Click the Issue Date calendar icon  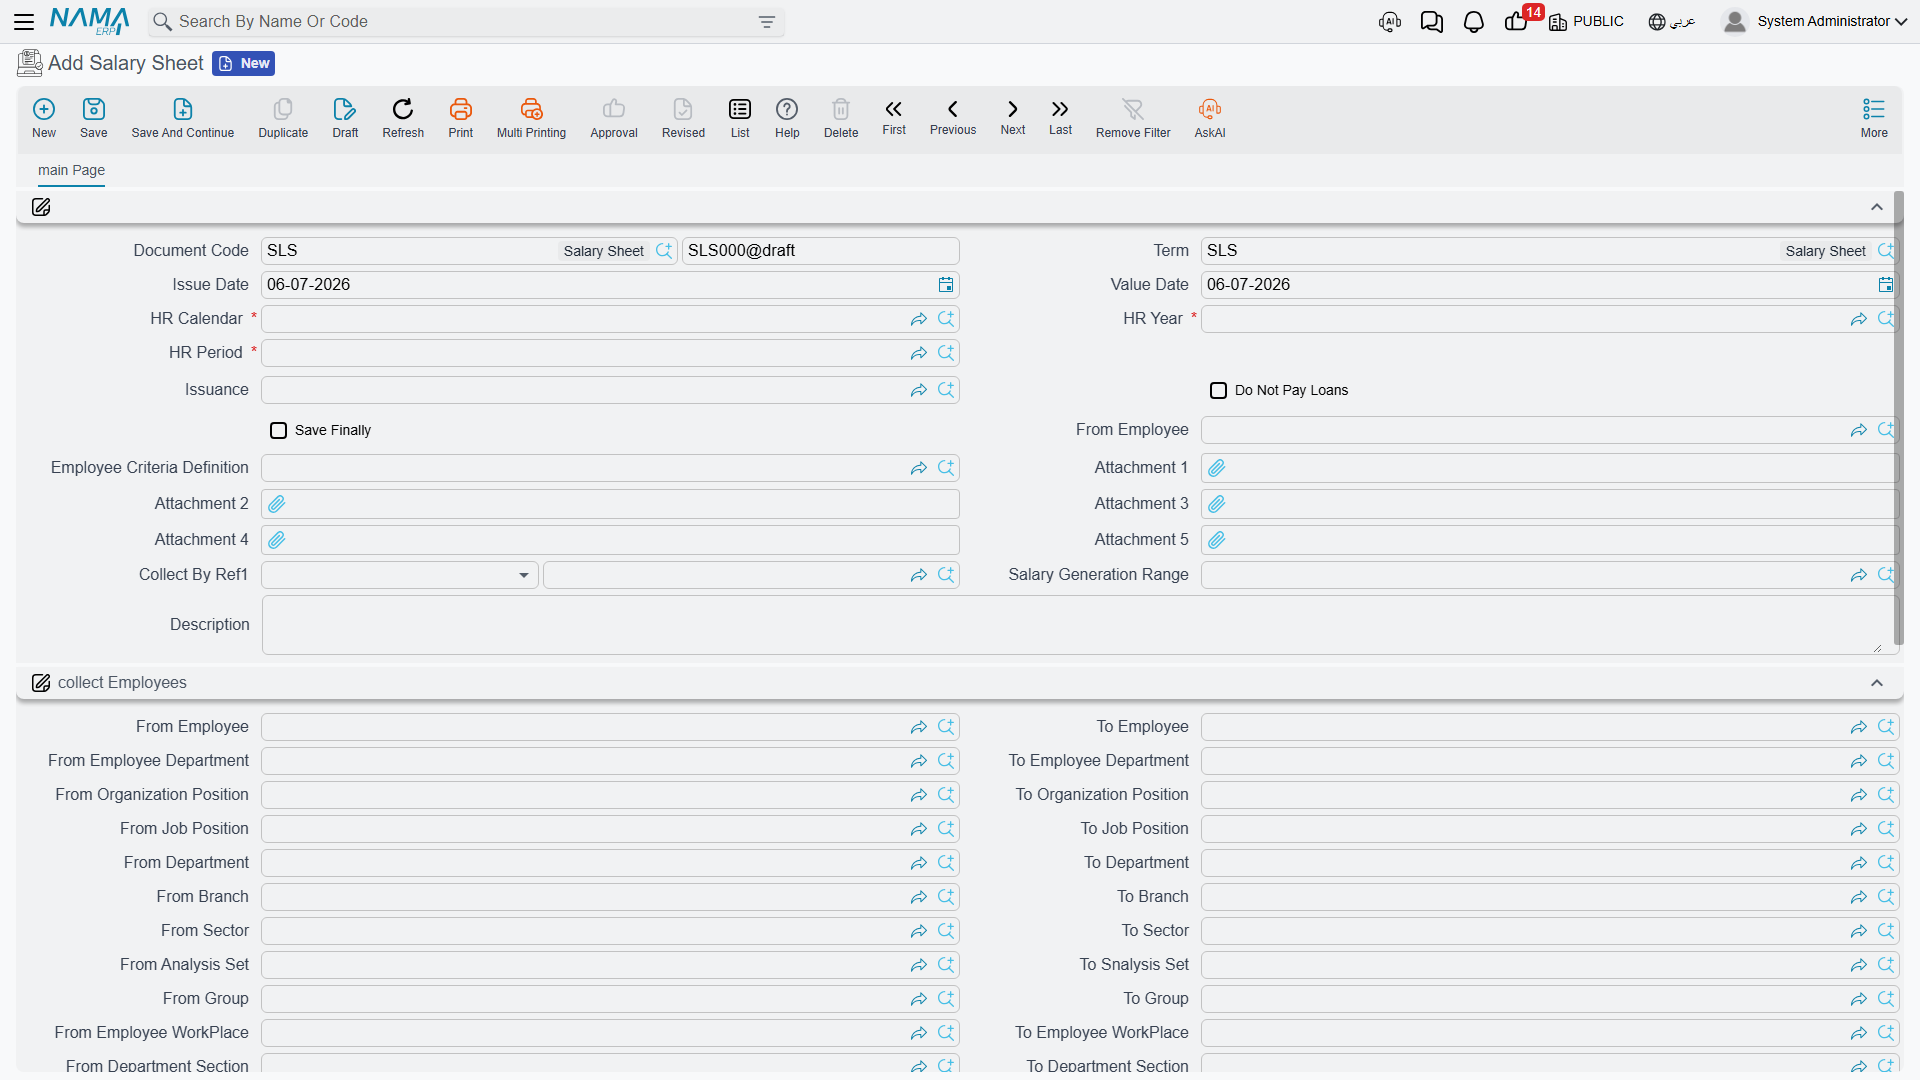tap(946, 285)
